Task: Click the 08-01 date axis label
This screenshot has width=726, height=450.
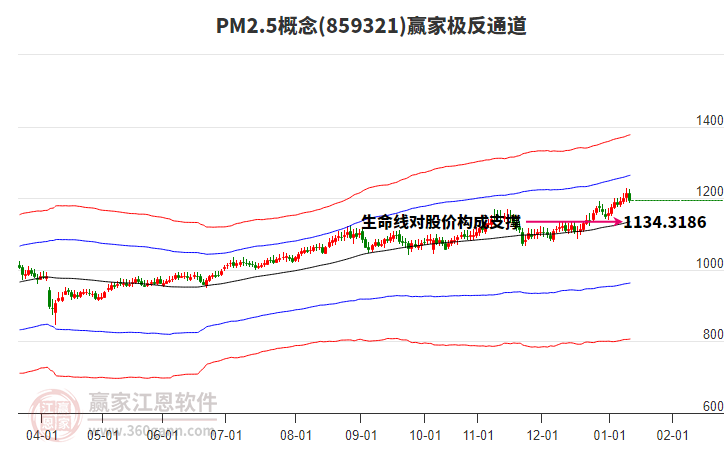Action: tap(295, 435)
